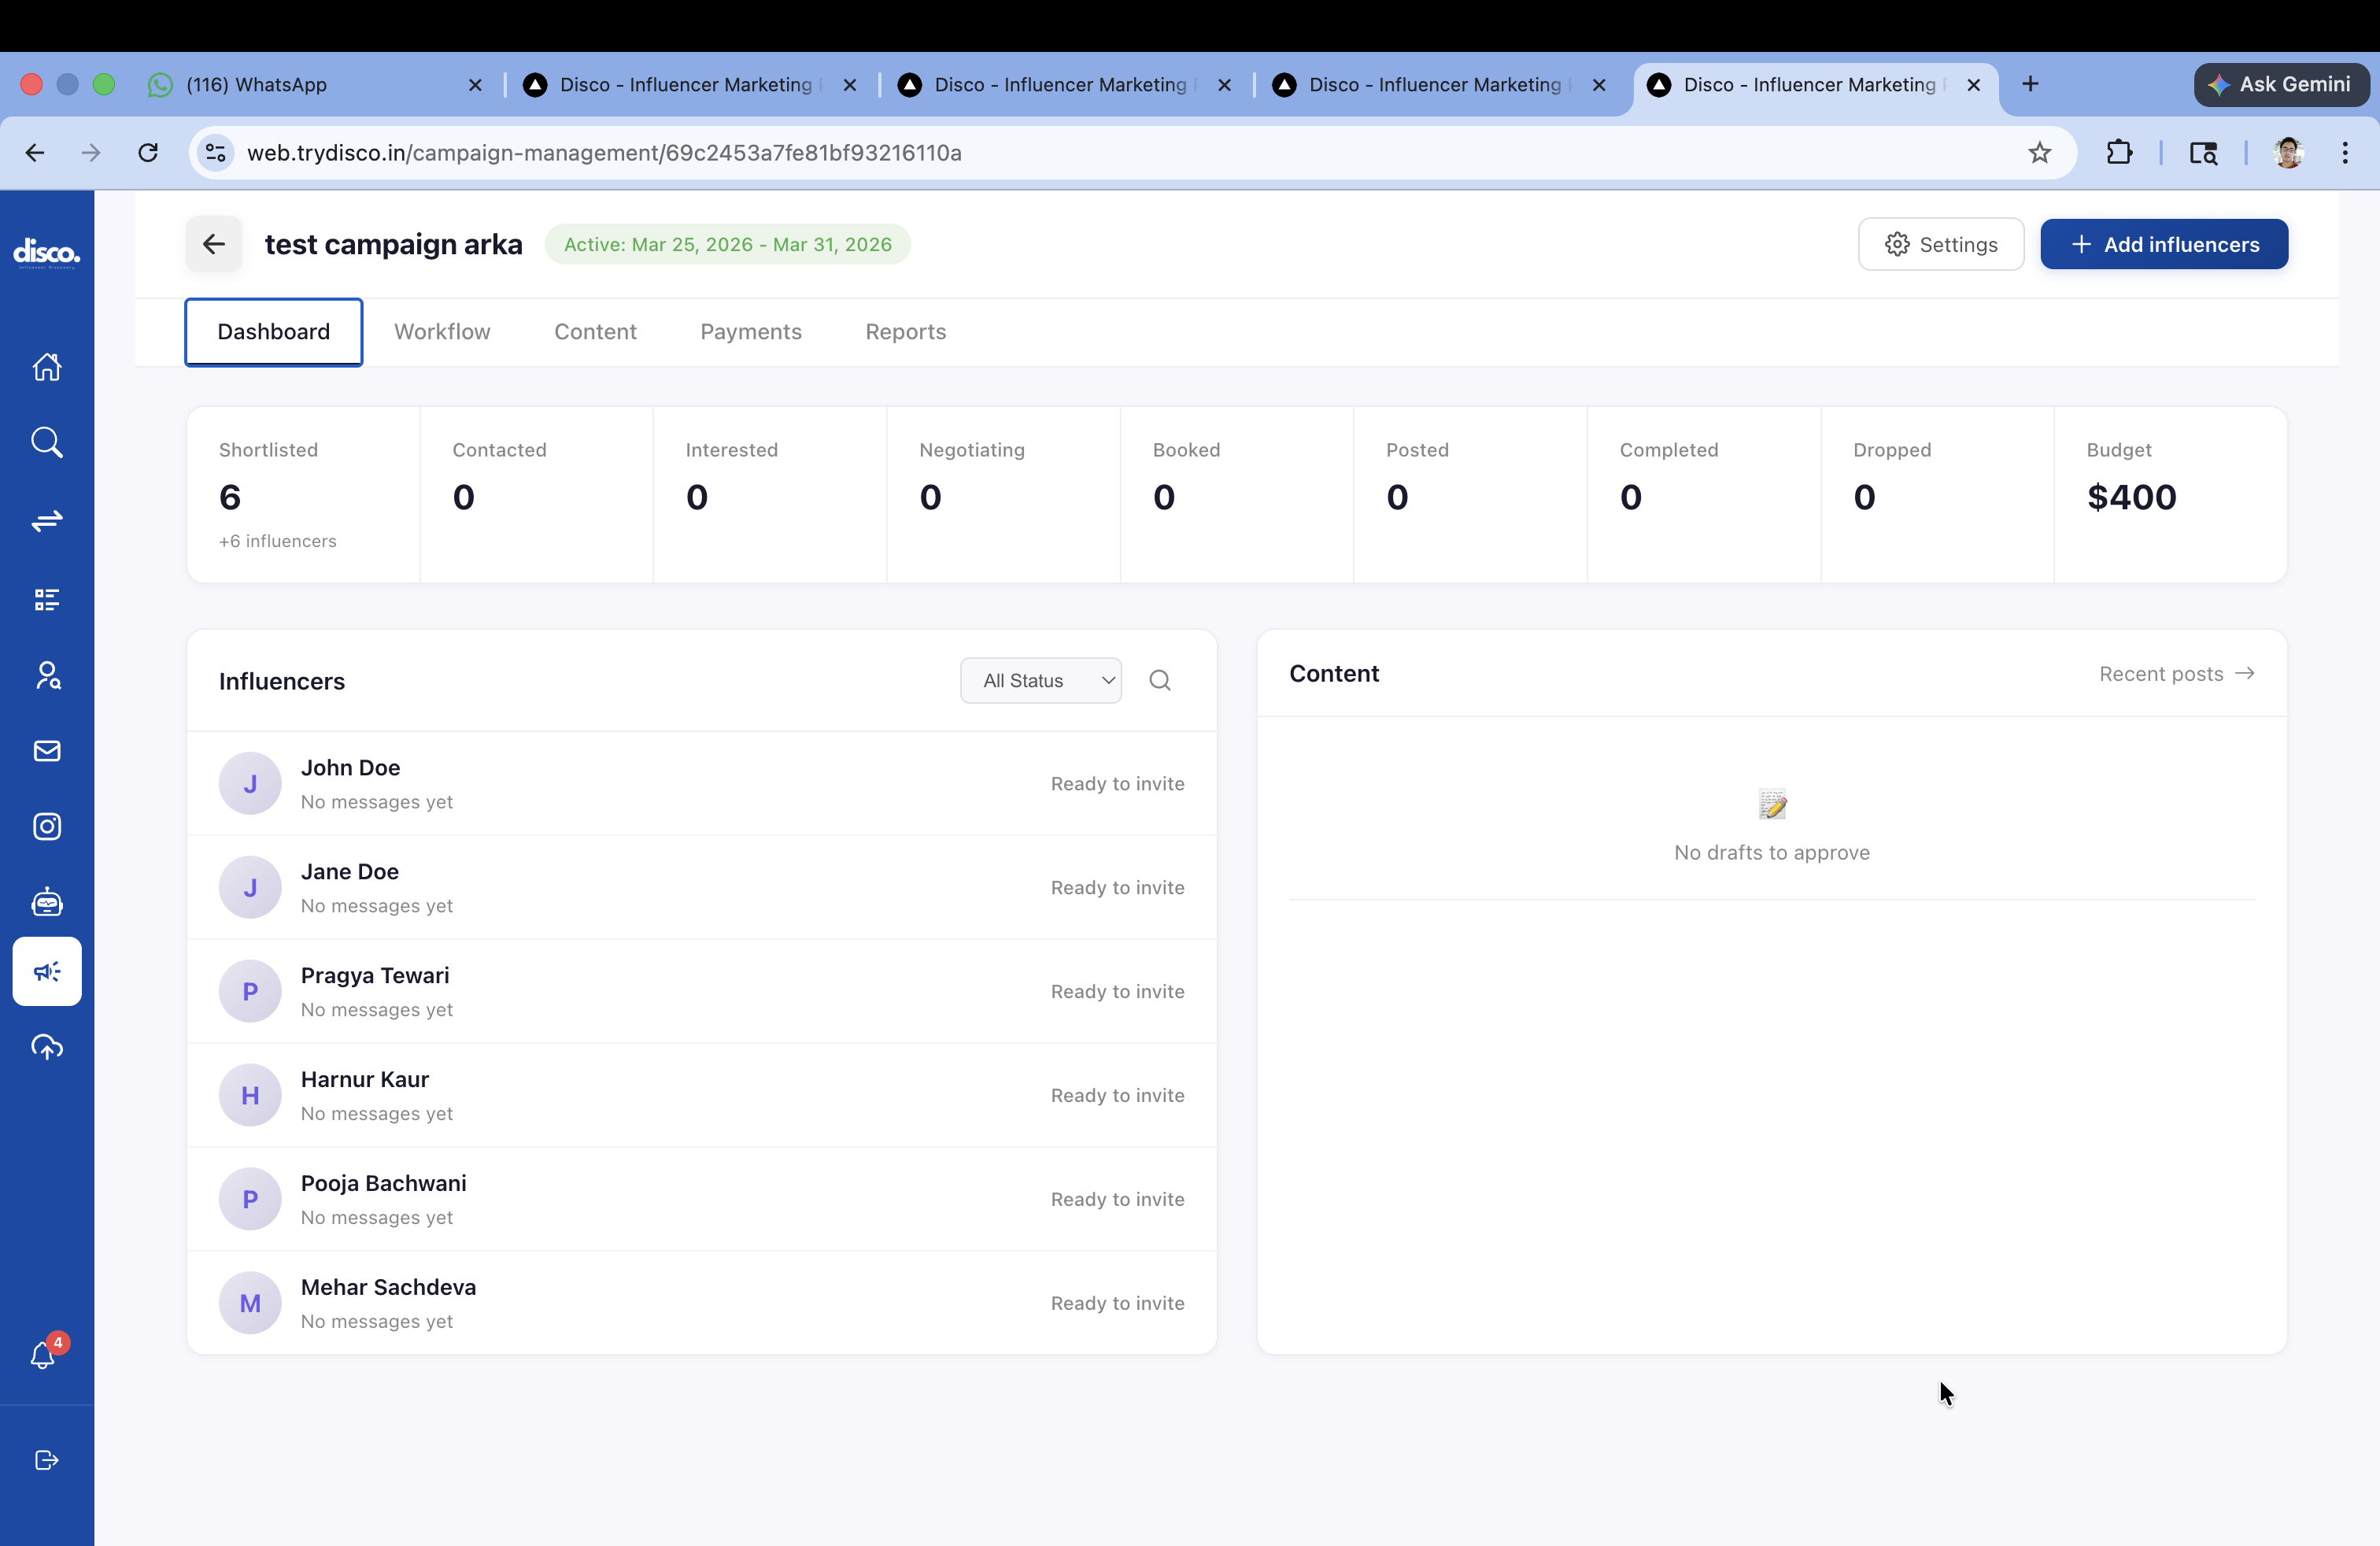Open the Home icon in sidebar

(x=47, y=367)
